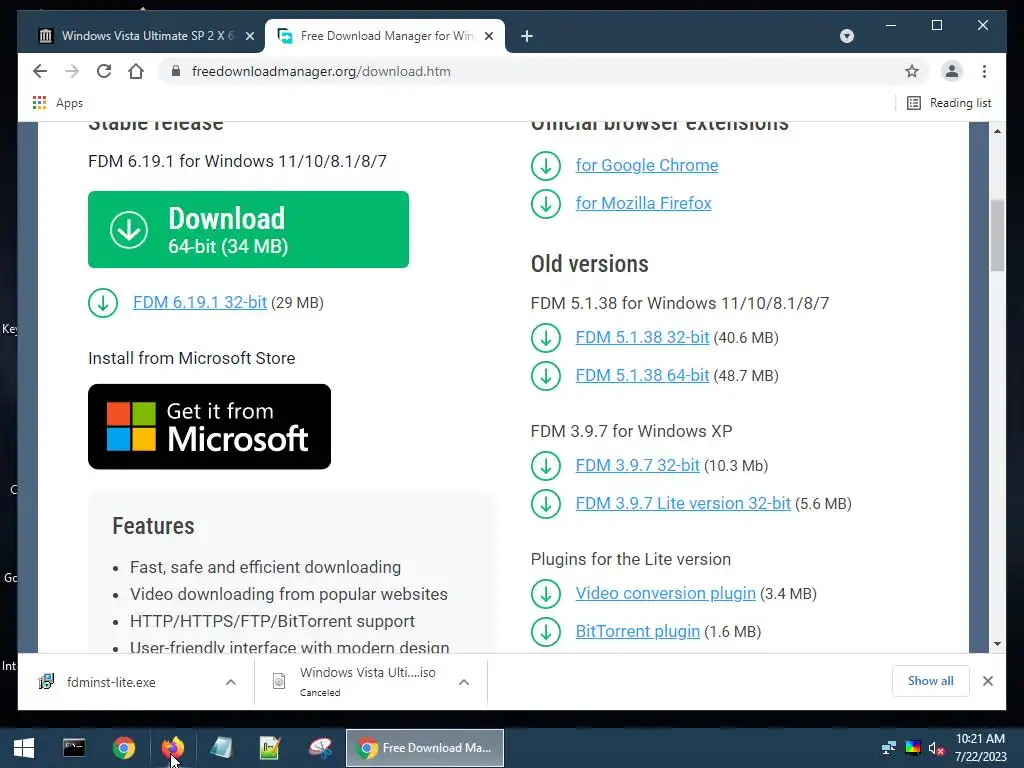
Task: Click the scrollbar up arrow
Action: 997,131
